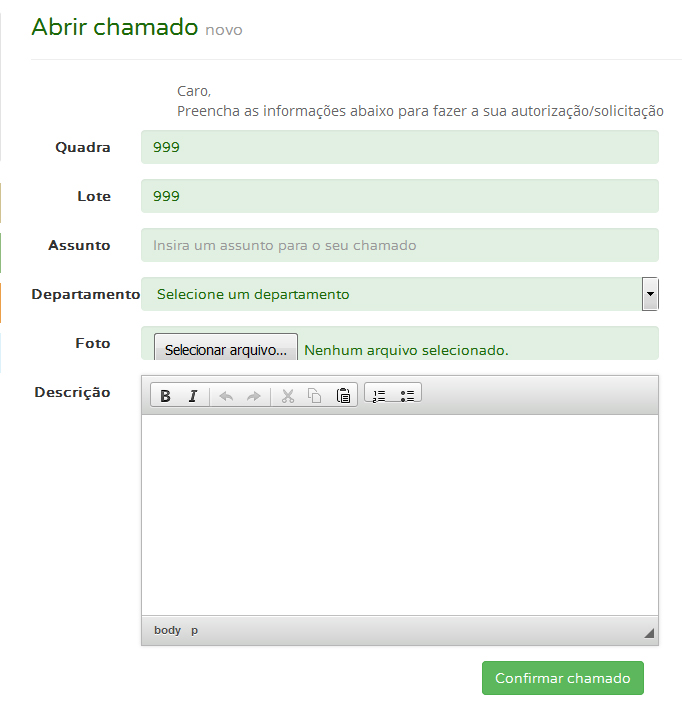Select the p element path
The image size is (682, 714).
195,630
